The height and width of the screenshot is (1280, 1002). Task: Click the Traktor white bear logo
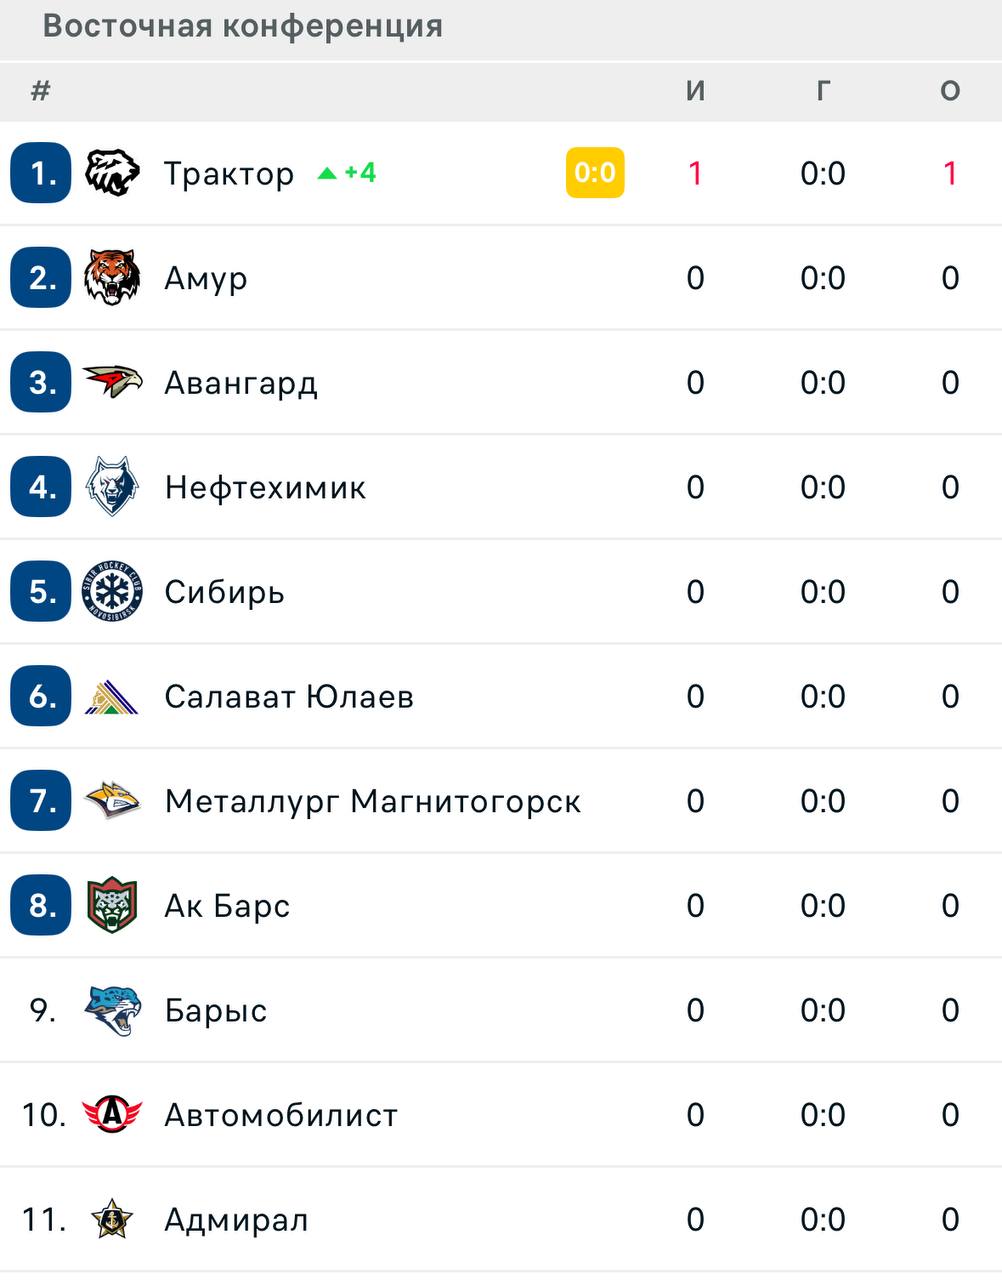pyautogui.click(x=111, y=173)
